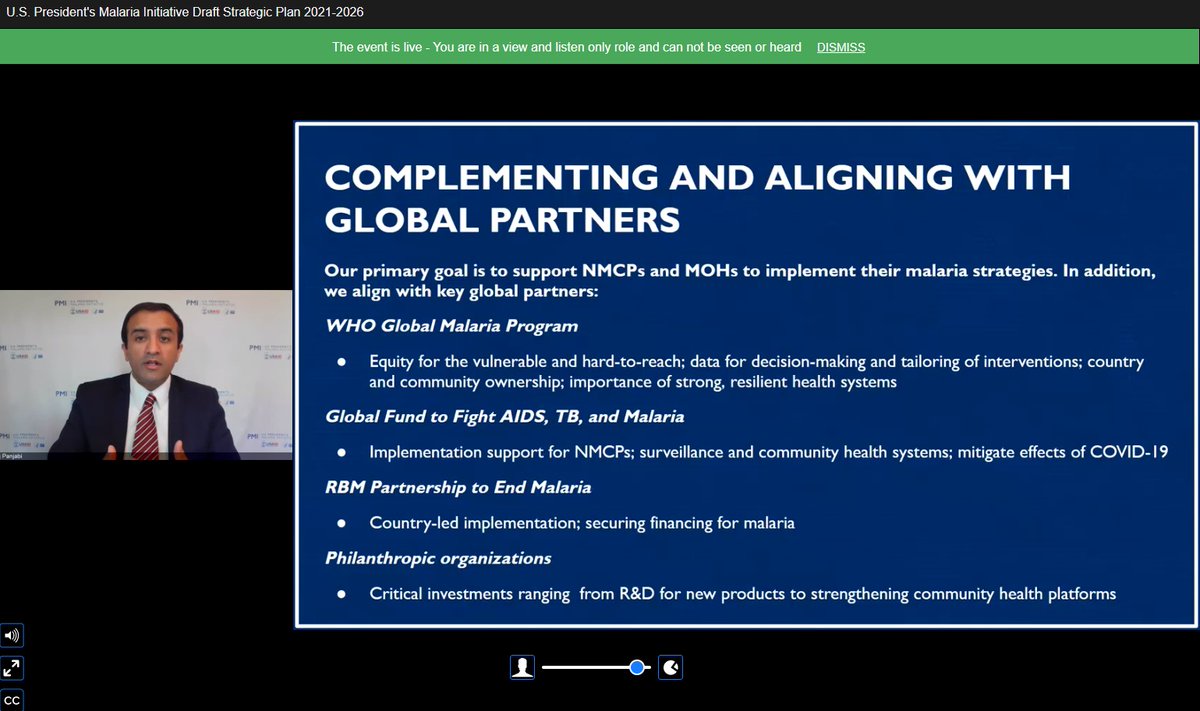Click the presentation slide area
The image size is (1200, 711).
746,375
